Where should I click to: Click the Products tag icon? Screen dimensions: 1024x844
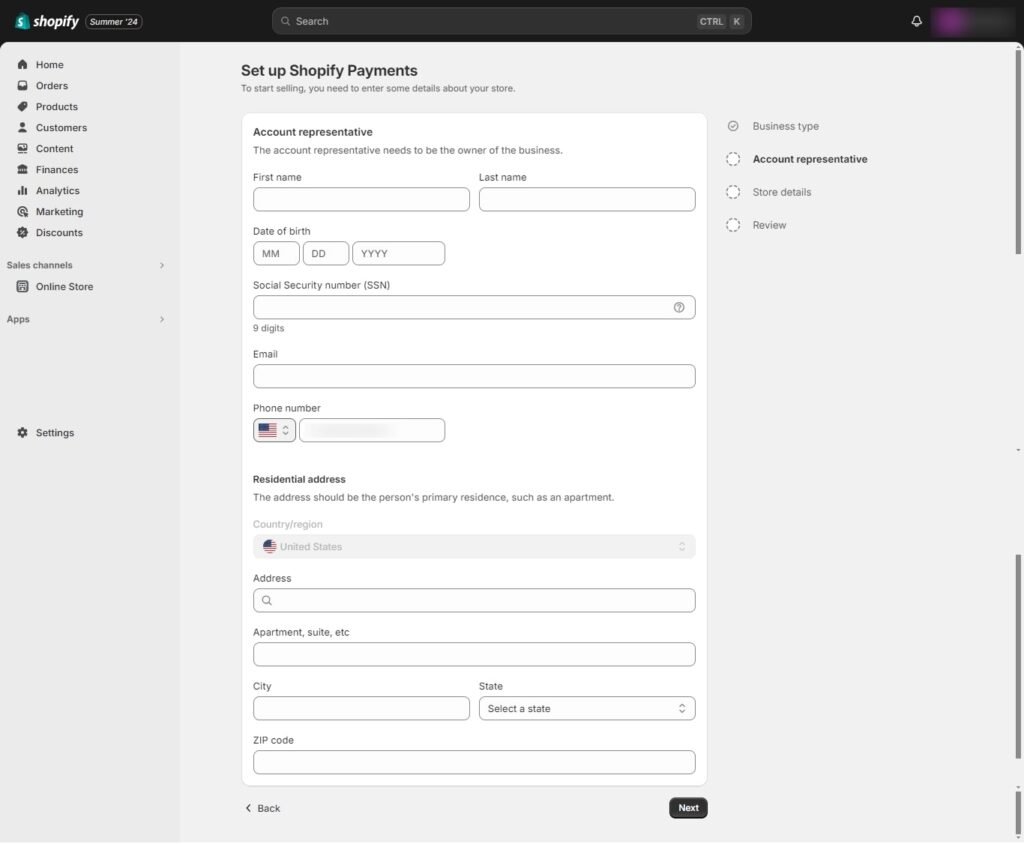tap(22, 106)
